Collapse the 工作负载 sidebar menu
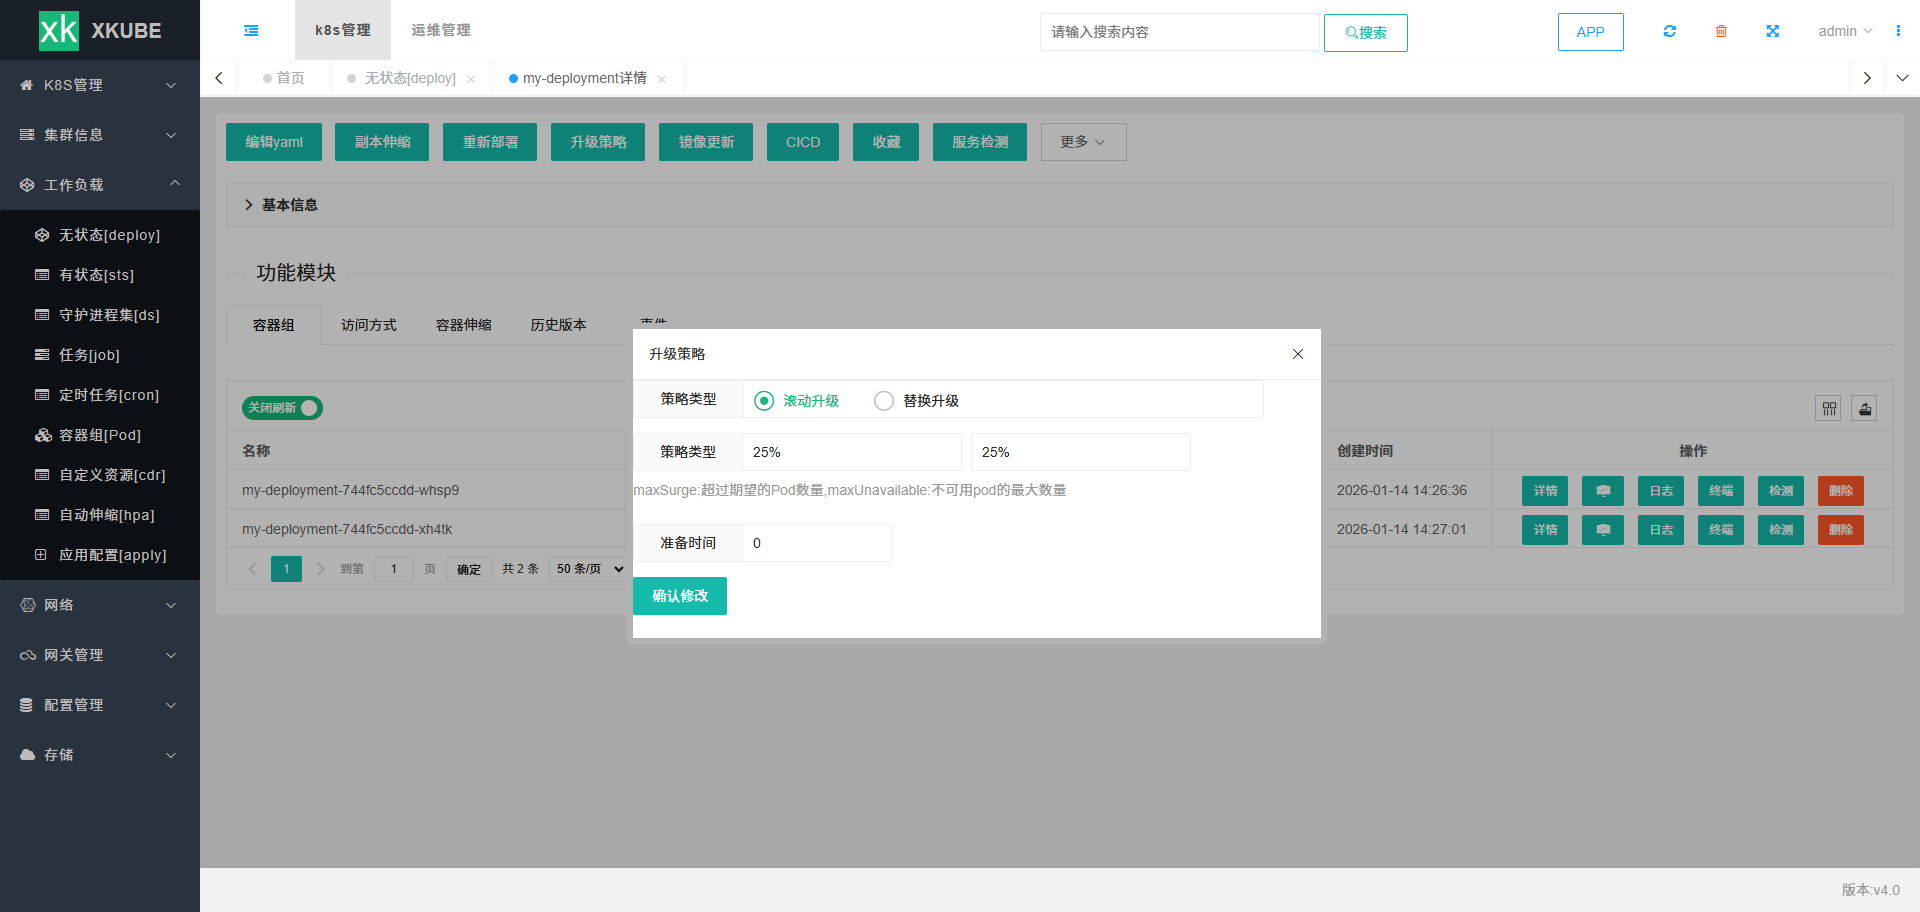Viewport: 1920px width, 912px height. point(100,185)
